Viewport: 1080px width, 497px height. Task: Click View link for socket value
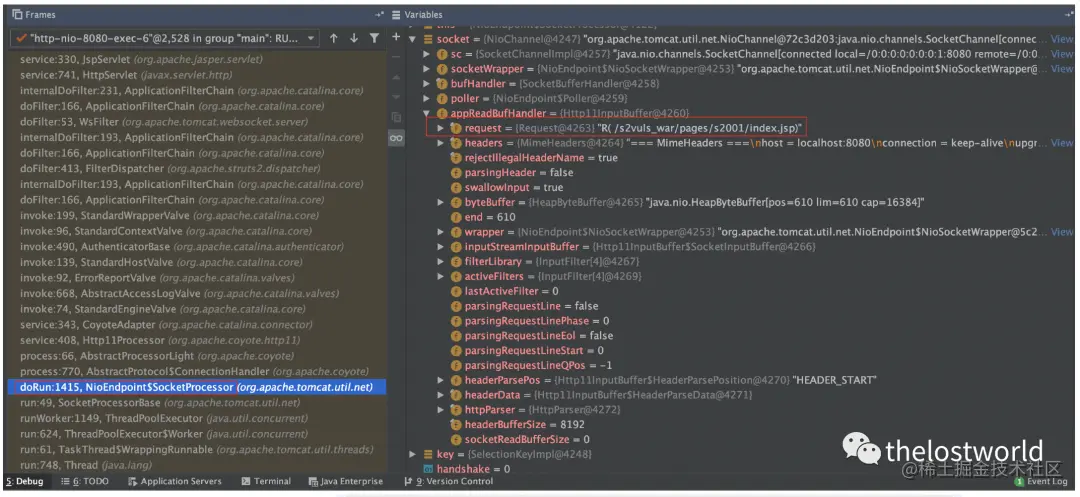[x=1061, y=39]
